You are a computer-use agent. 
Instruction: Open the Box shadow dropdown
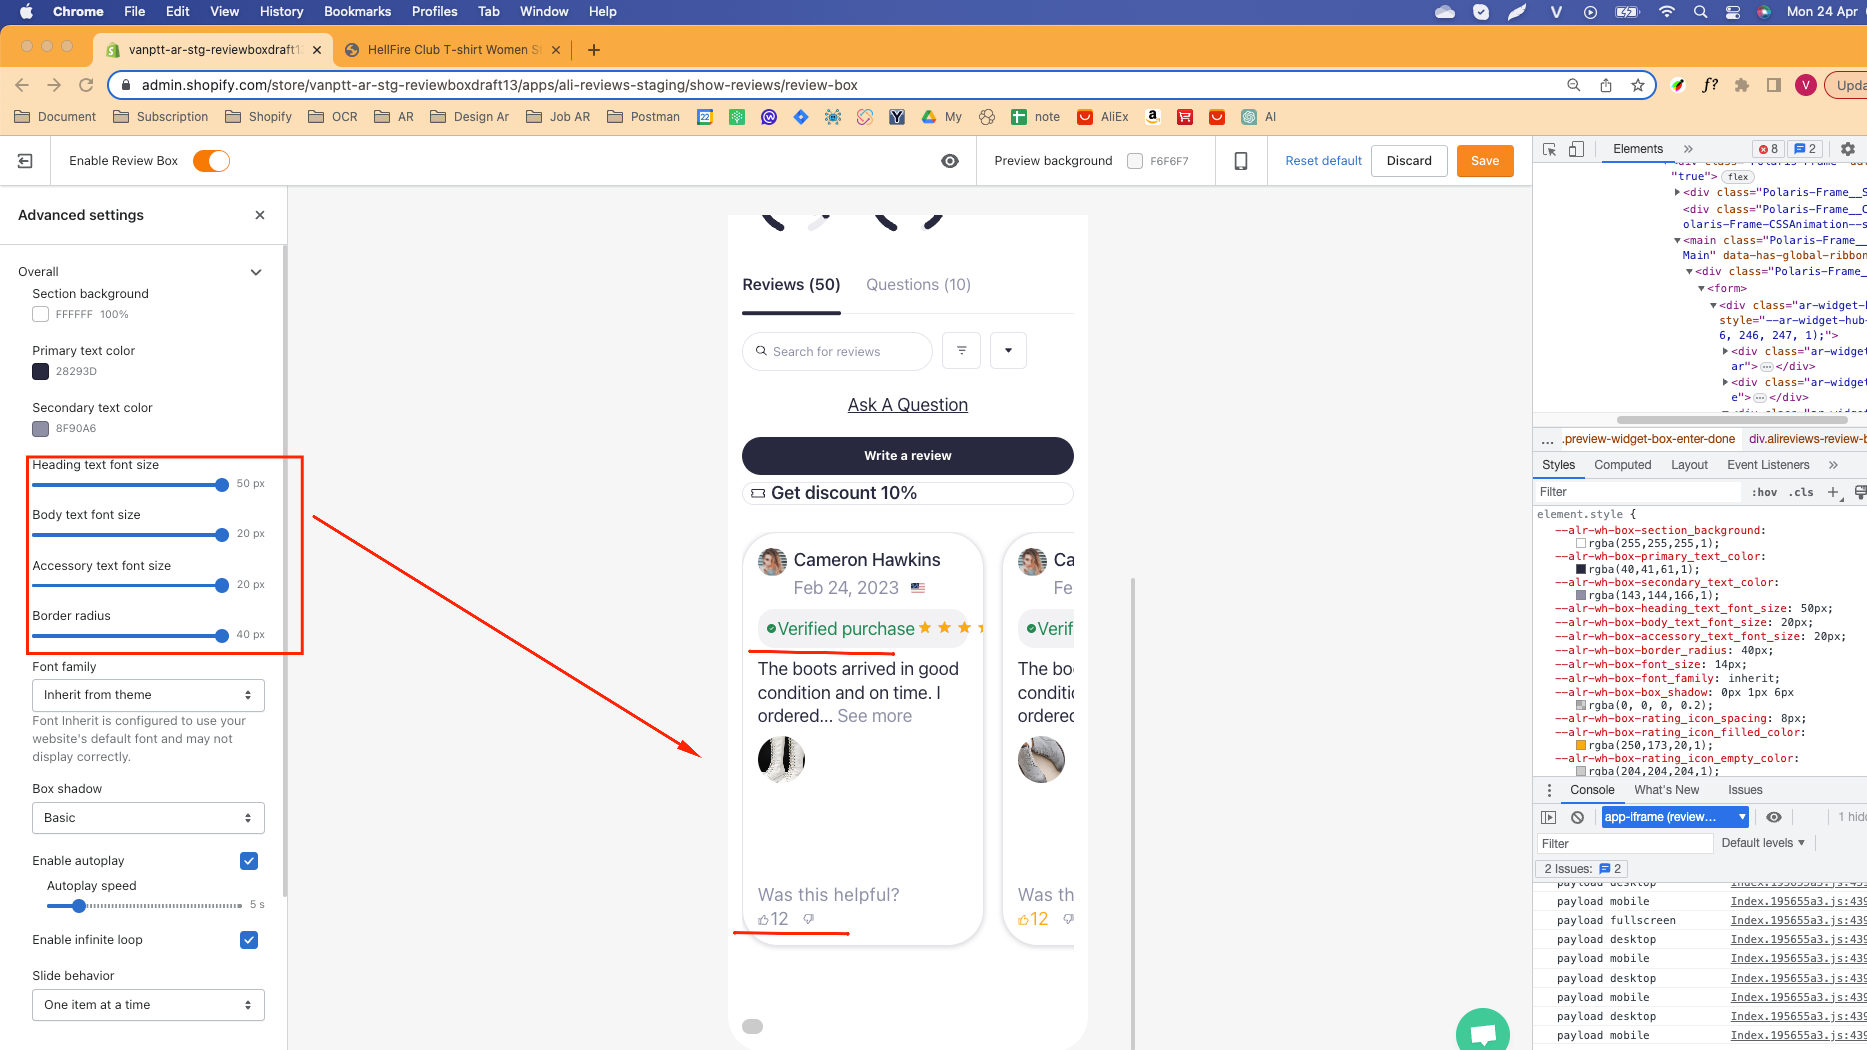tap(148, 818)
